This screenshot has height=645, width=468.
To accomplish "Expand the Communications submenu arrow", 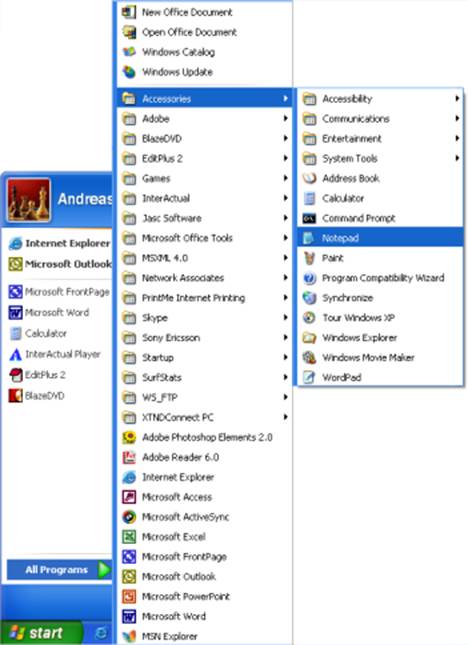I will [x=457, y=118].
